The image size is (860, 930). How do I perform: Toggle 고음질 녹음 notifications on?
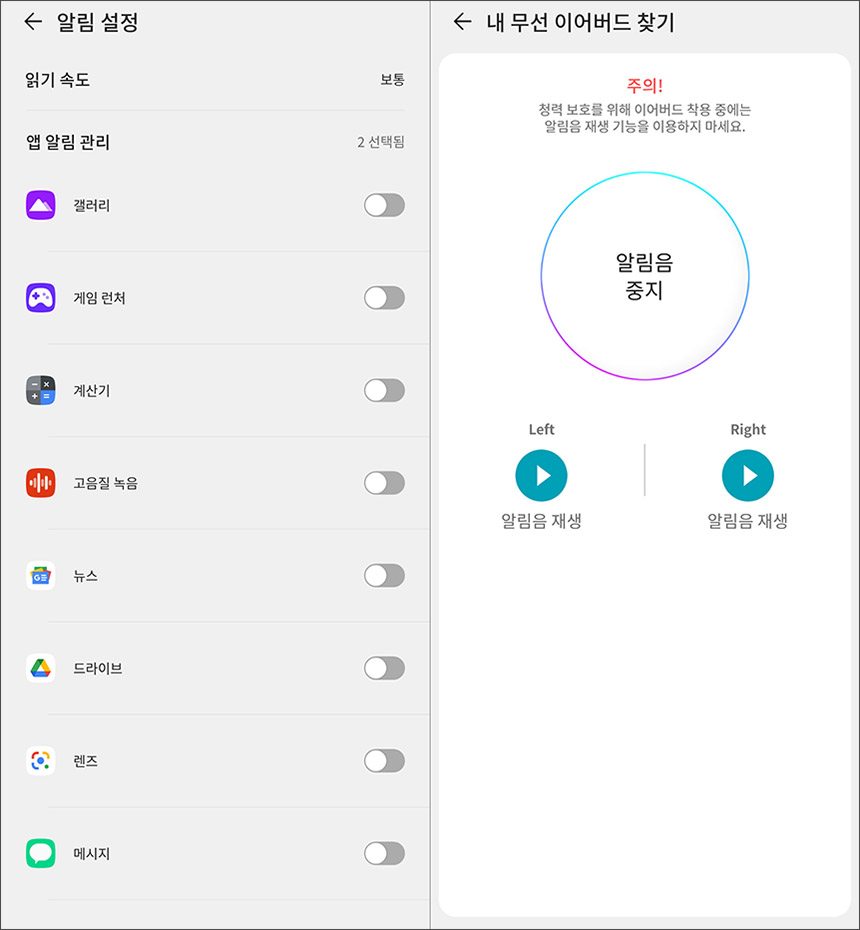point(384,483)
